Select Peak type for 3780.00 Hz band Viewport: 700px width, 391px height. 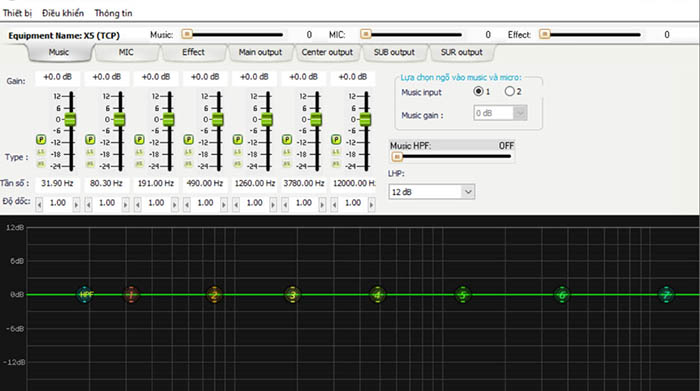pyautogui.click(x=287, y=140)
